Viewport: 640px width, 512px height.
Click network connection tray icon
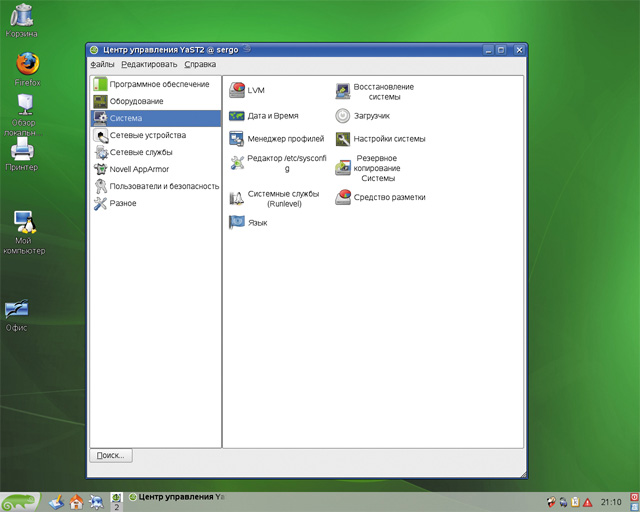[x=563, y=502]
